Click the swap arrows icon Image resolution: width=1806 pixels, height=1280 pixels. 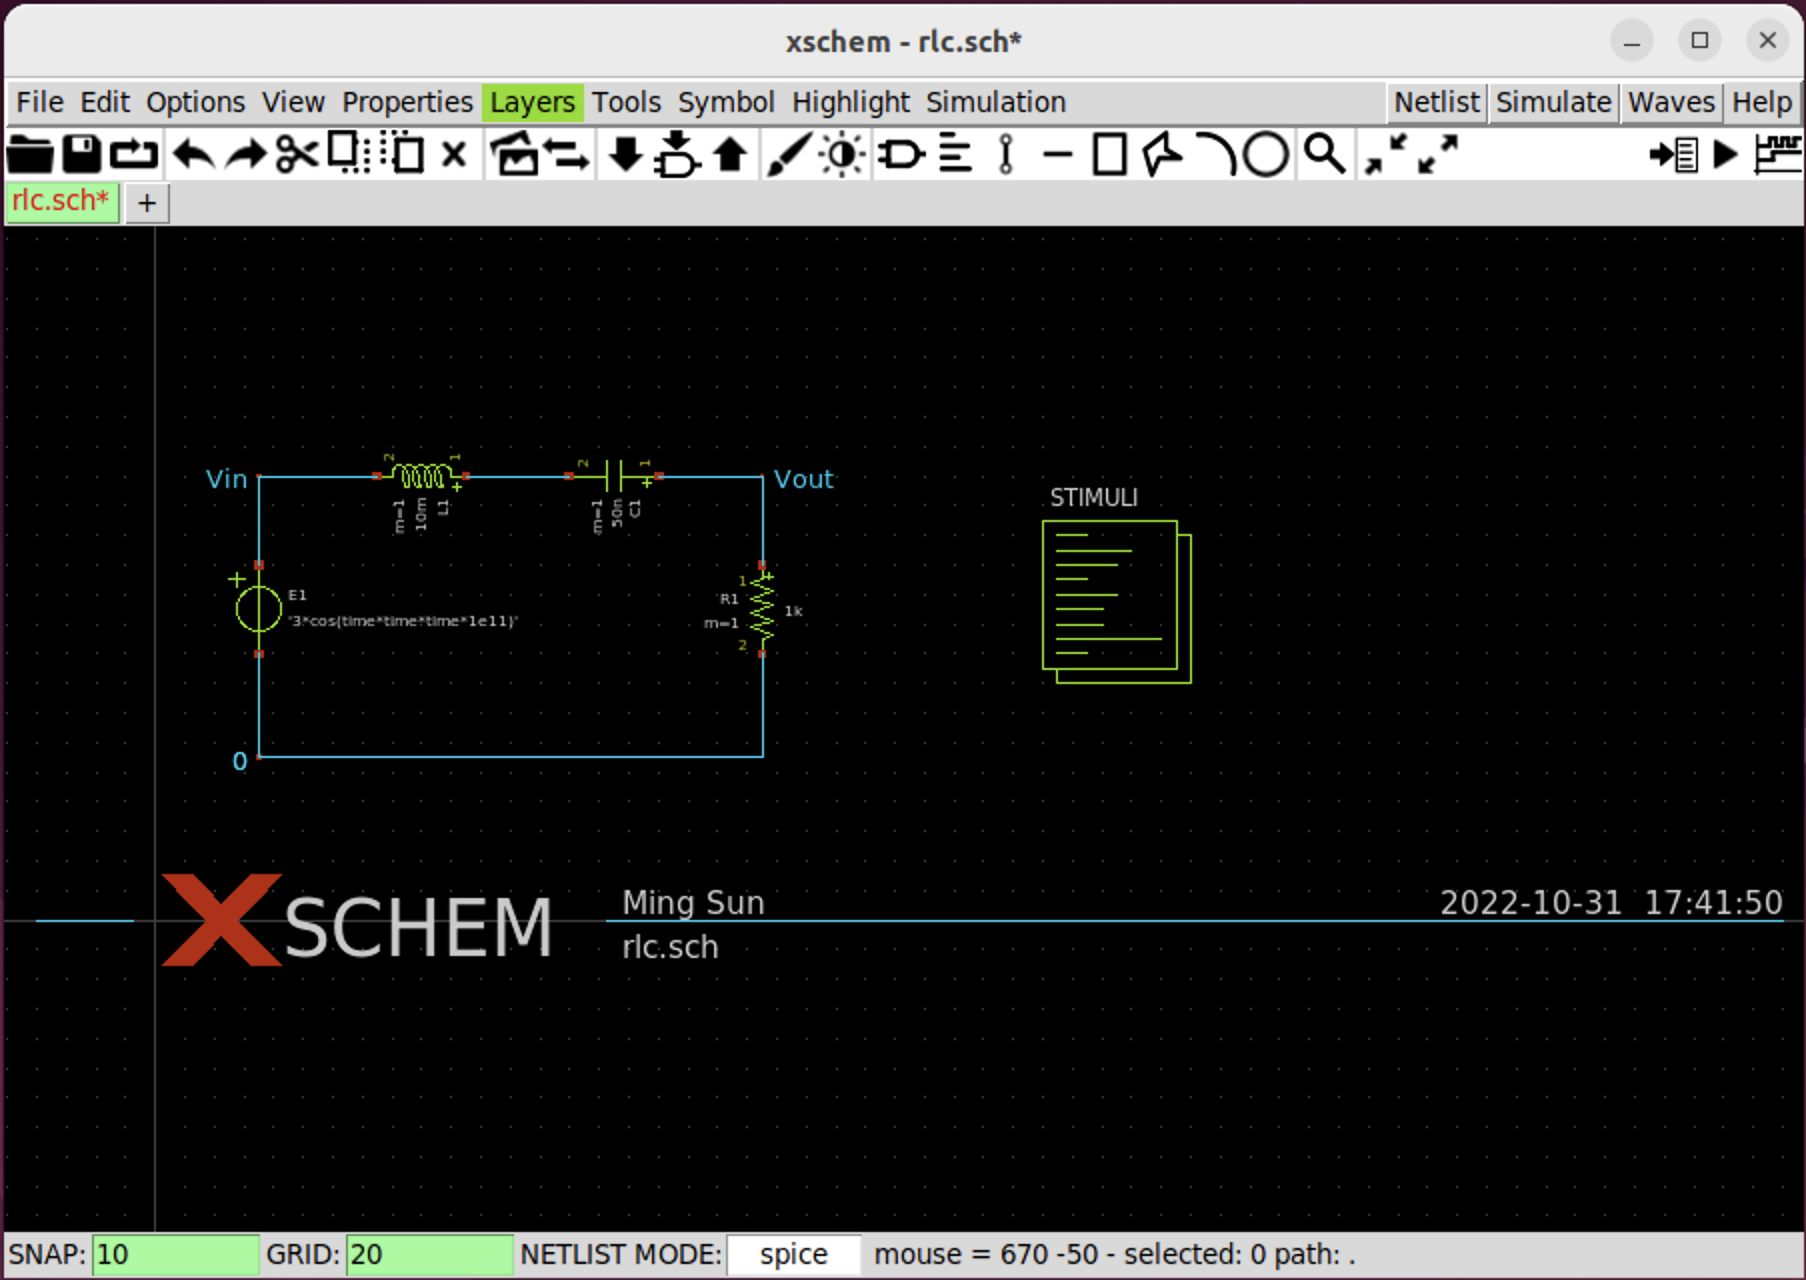point(567,155)
